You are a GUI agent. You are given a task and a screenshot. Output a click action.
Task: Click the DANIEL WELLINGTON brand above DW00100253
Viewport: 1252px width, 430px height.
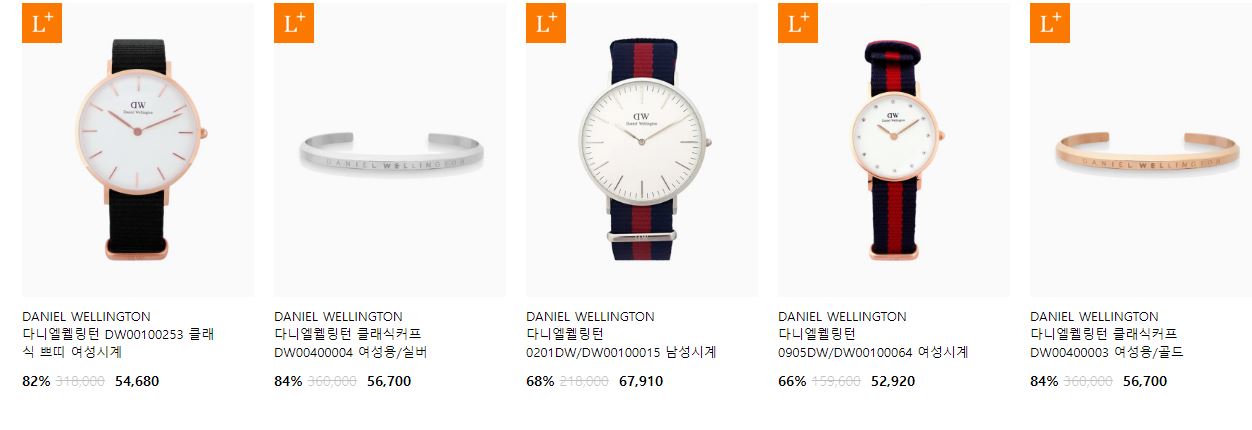pos(86,317)
